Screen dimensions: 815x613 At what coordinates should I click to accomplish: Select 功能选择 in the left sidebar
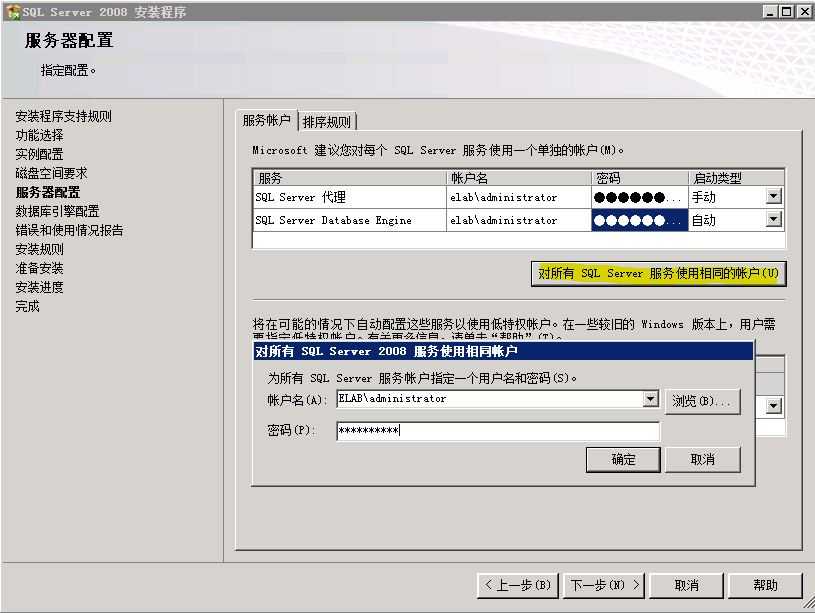(x=41, y=134)
